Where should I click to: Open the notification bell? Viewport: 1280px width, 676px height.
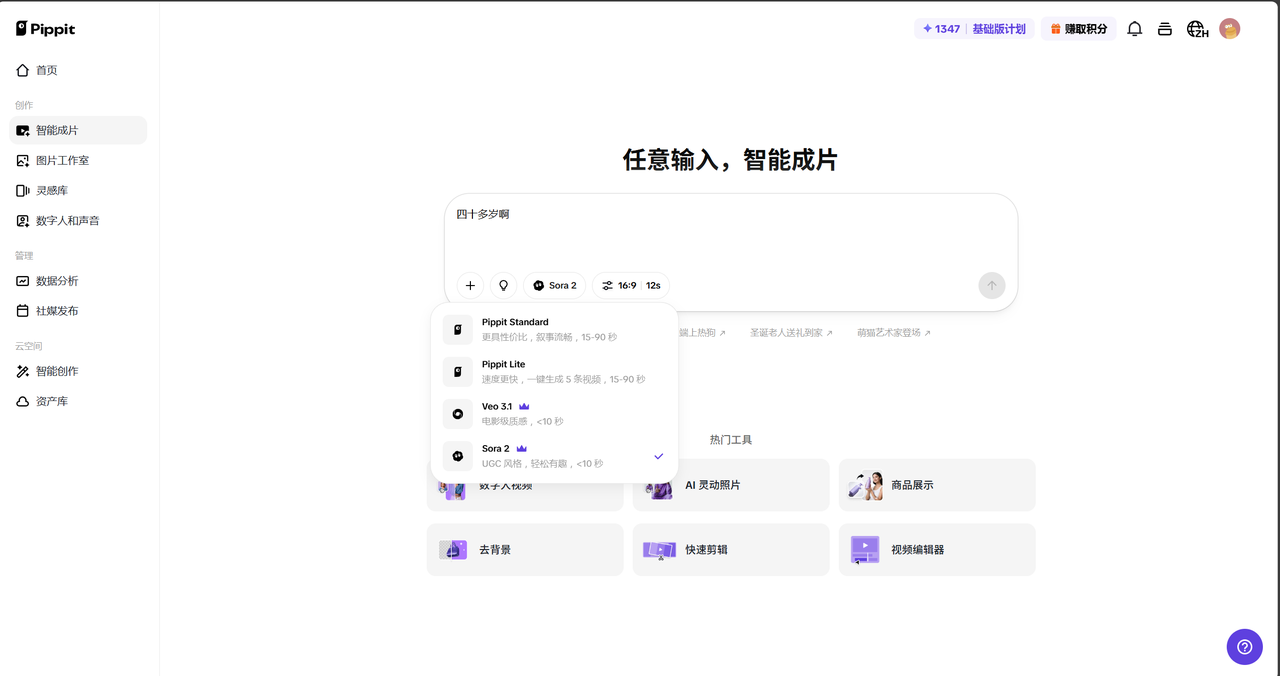[1134, 29]
